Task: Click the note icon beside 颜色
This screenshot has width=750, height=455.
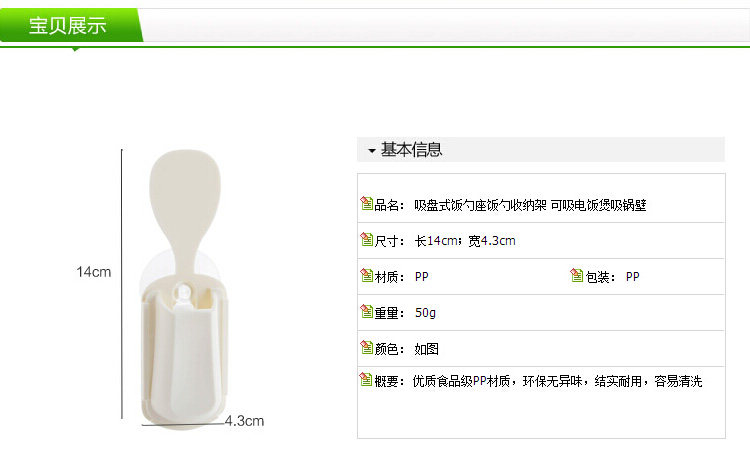Action: coord(366,347)
